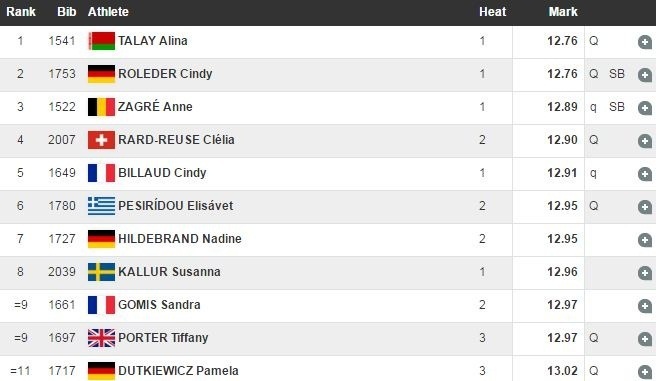Click the Belarus flag next to TALAY

[x=101, y=41]
